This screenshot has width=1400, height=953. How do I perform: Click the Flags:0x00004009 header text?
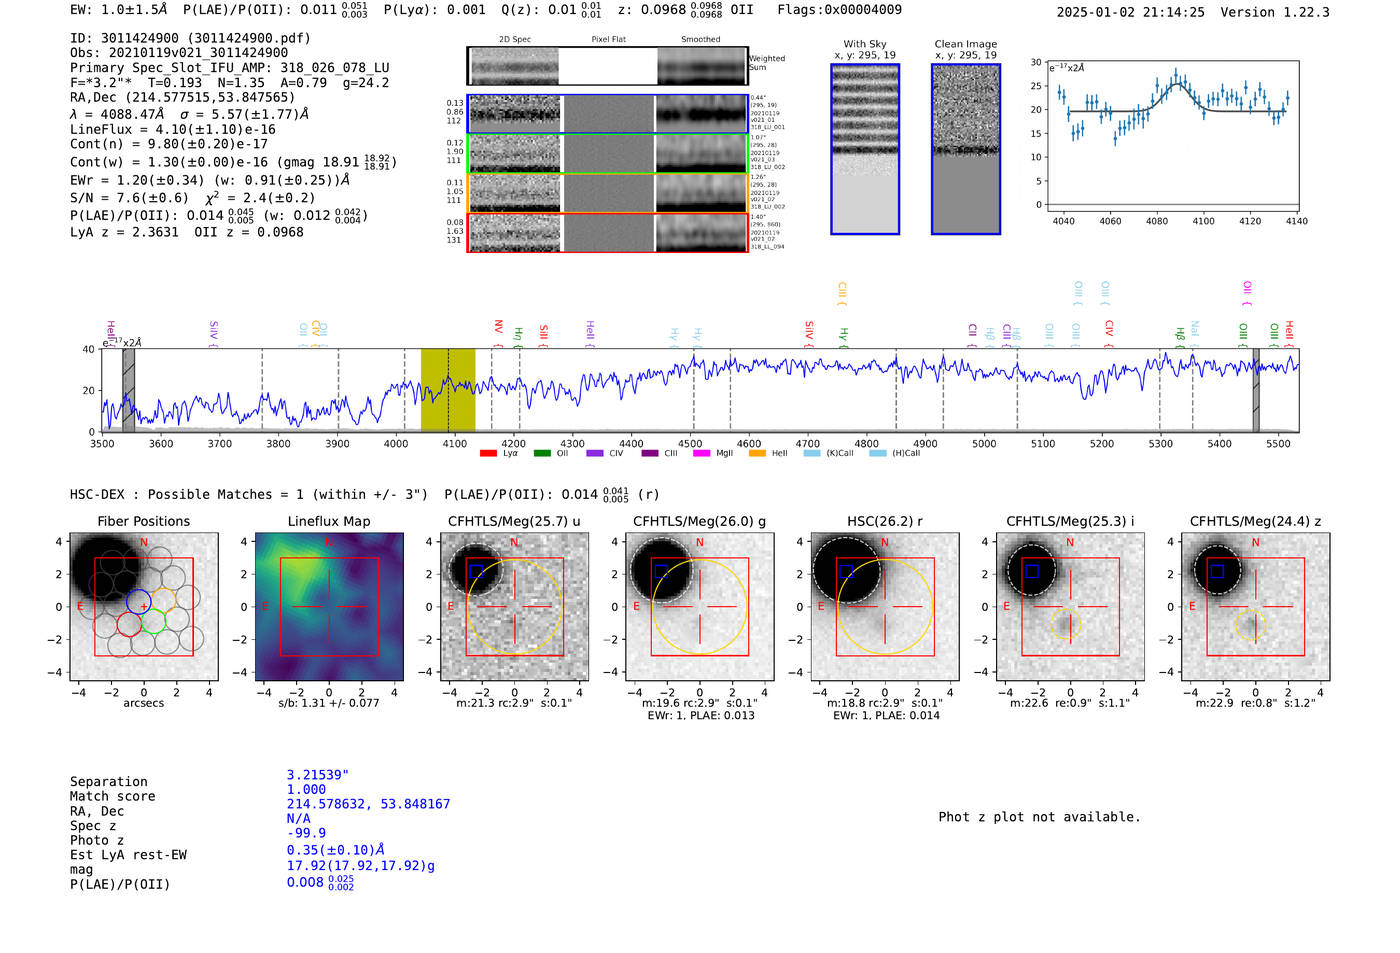pyautogui.click(x=839, y=10)
